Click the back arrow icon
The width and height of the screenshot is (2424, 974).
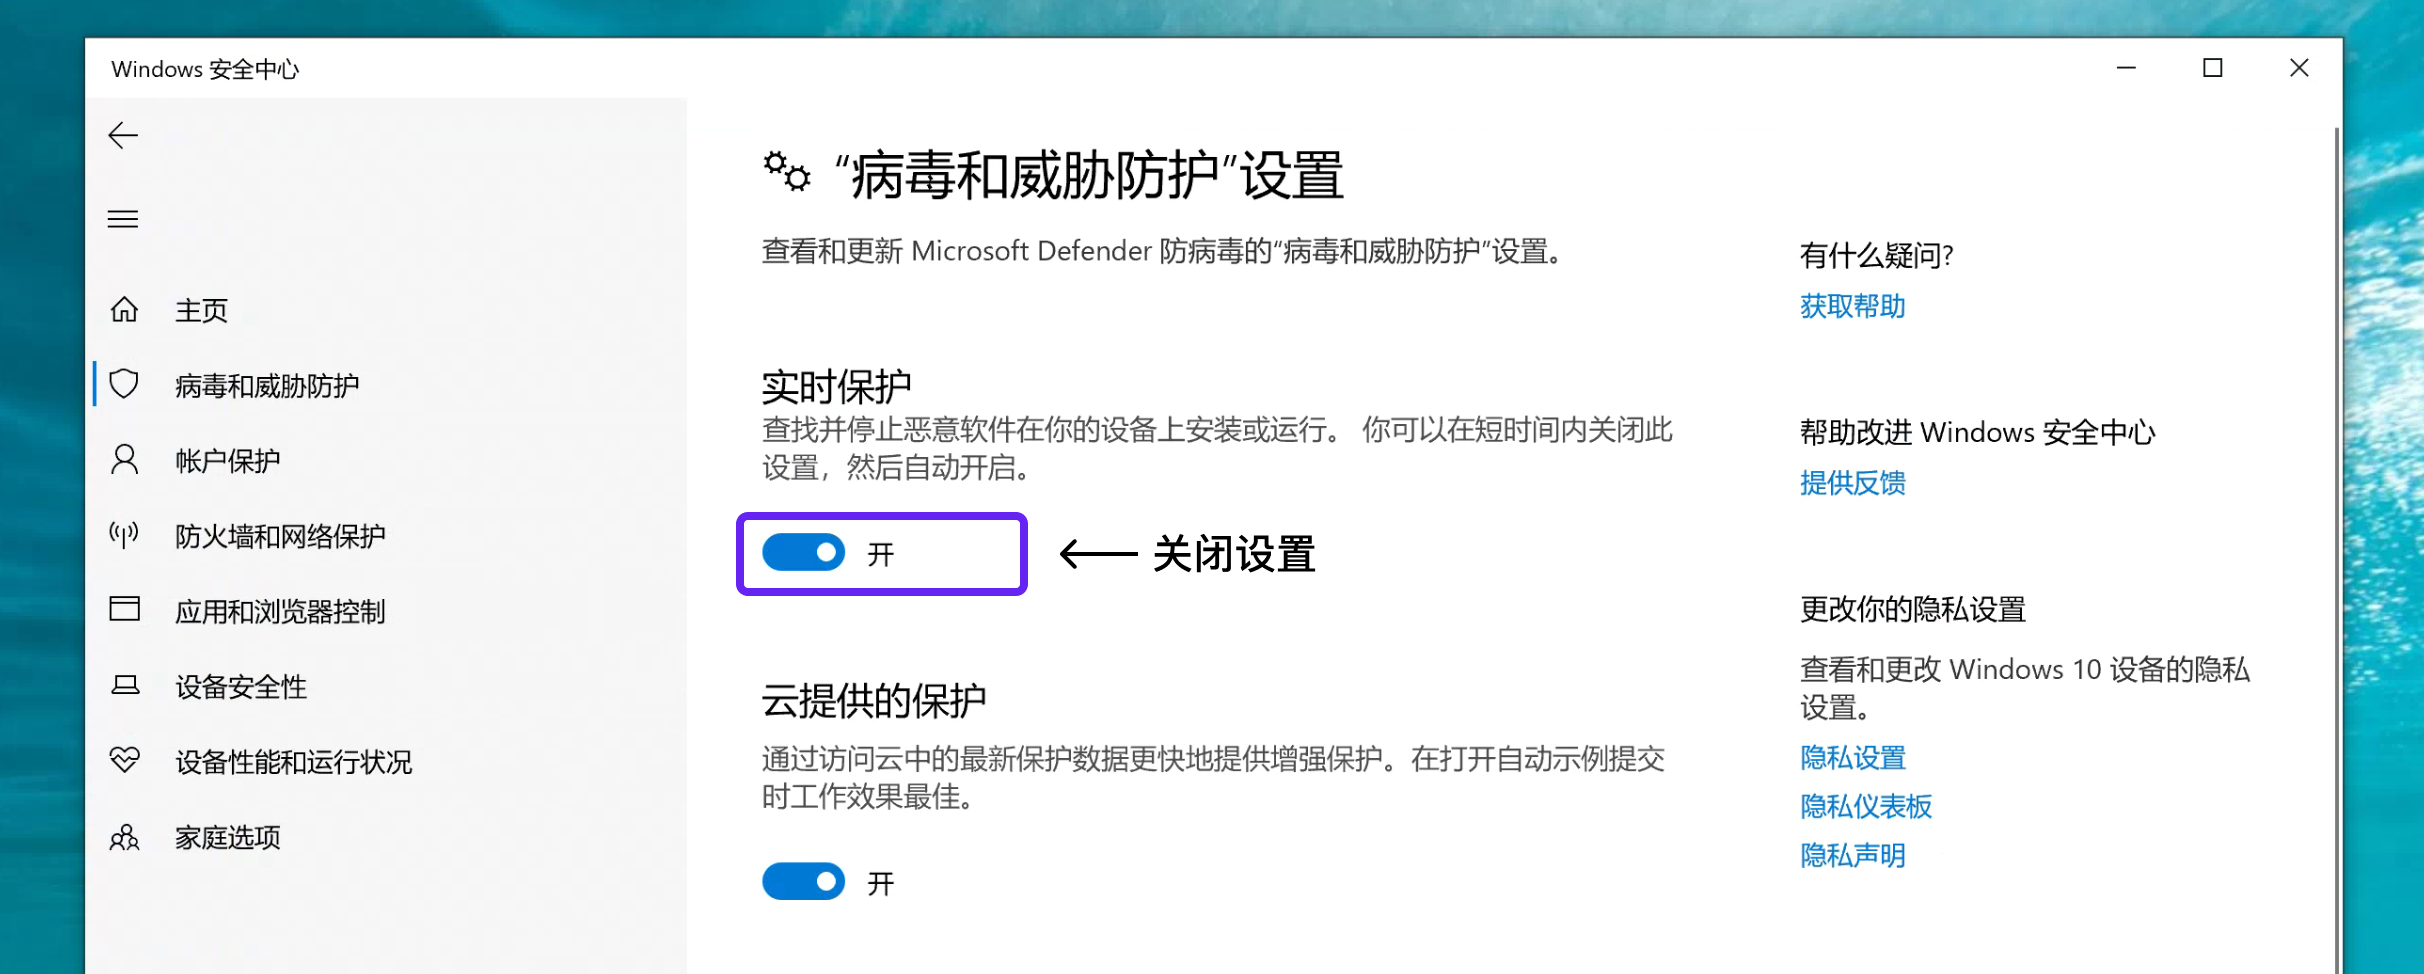pyautogui.click(x=123, y=135)
